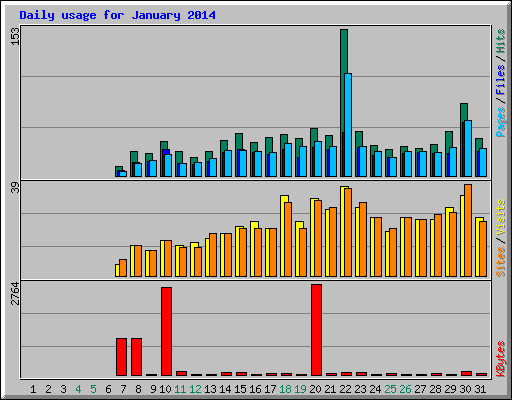Click the cyan pages bar for day 18
512x400 pixels.
pos(288,160)
